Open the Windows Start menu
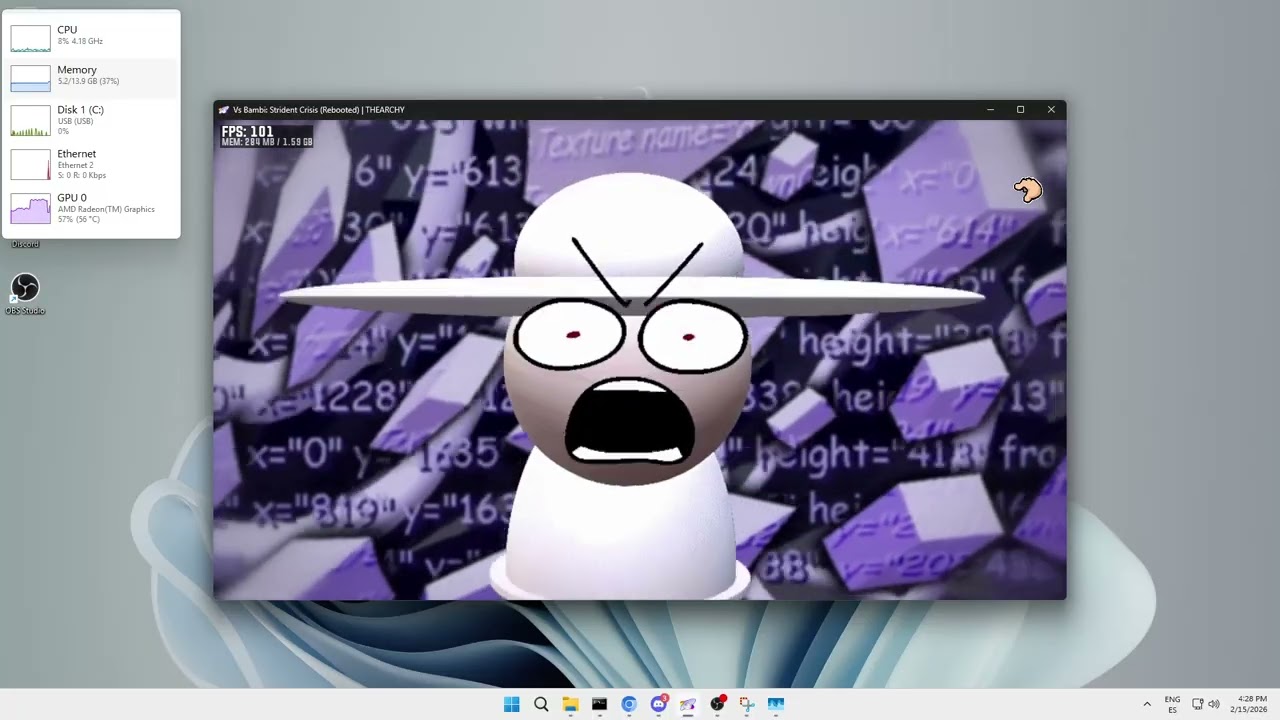1280x720 pixels. [x=512, y=704]
